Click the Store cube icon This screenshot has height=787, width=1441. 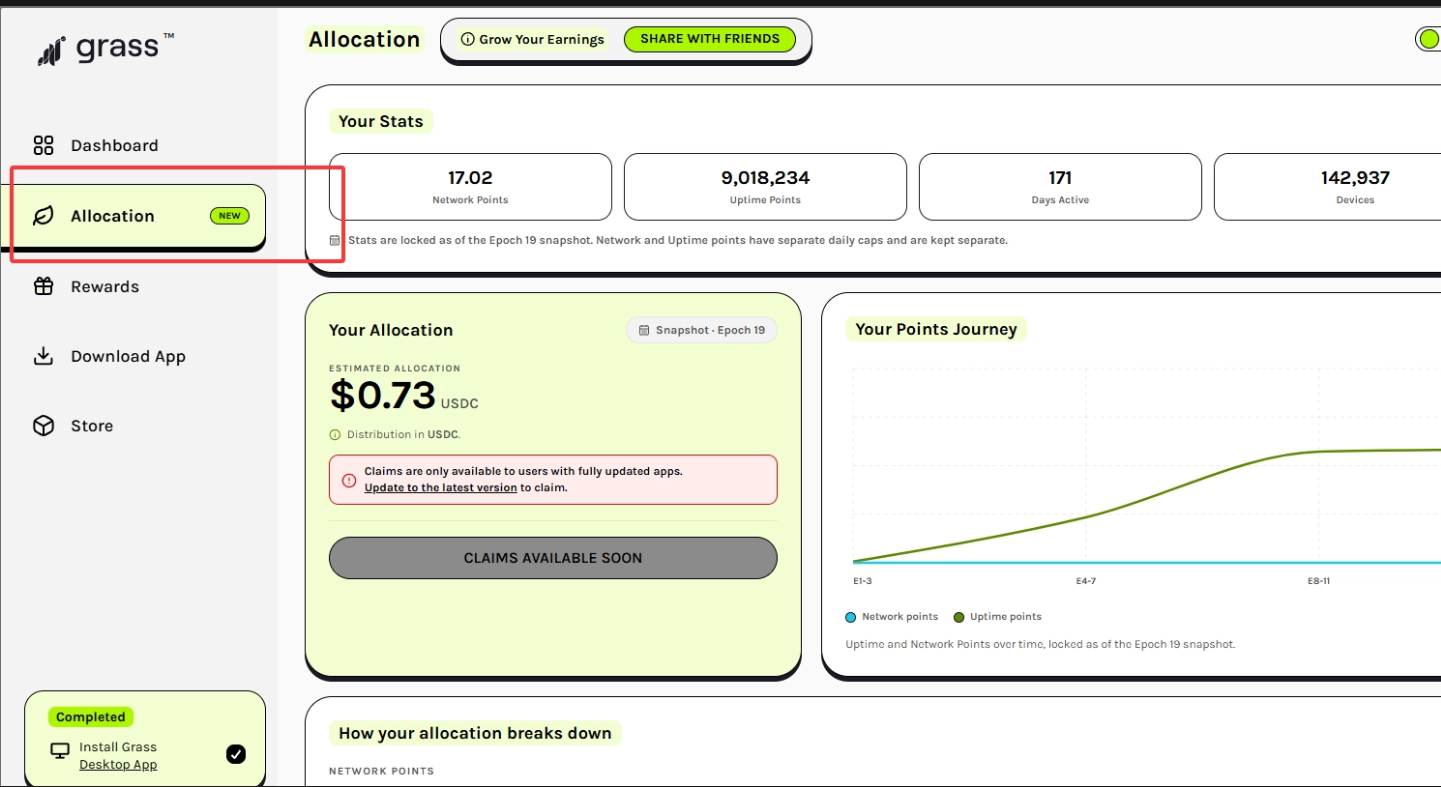pos(43,426)
